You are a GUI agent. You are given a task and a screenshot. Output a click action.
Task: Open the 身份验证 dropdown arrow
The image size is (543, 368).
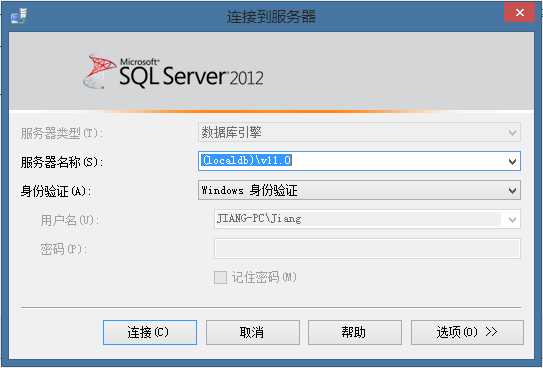pos(512,190)
